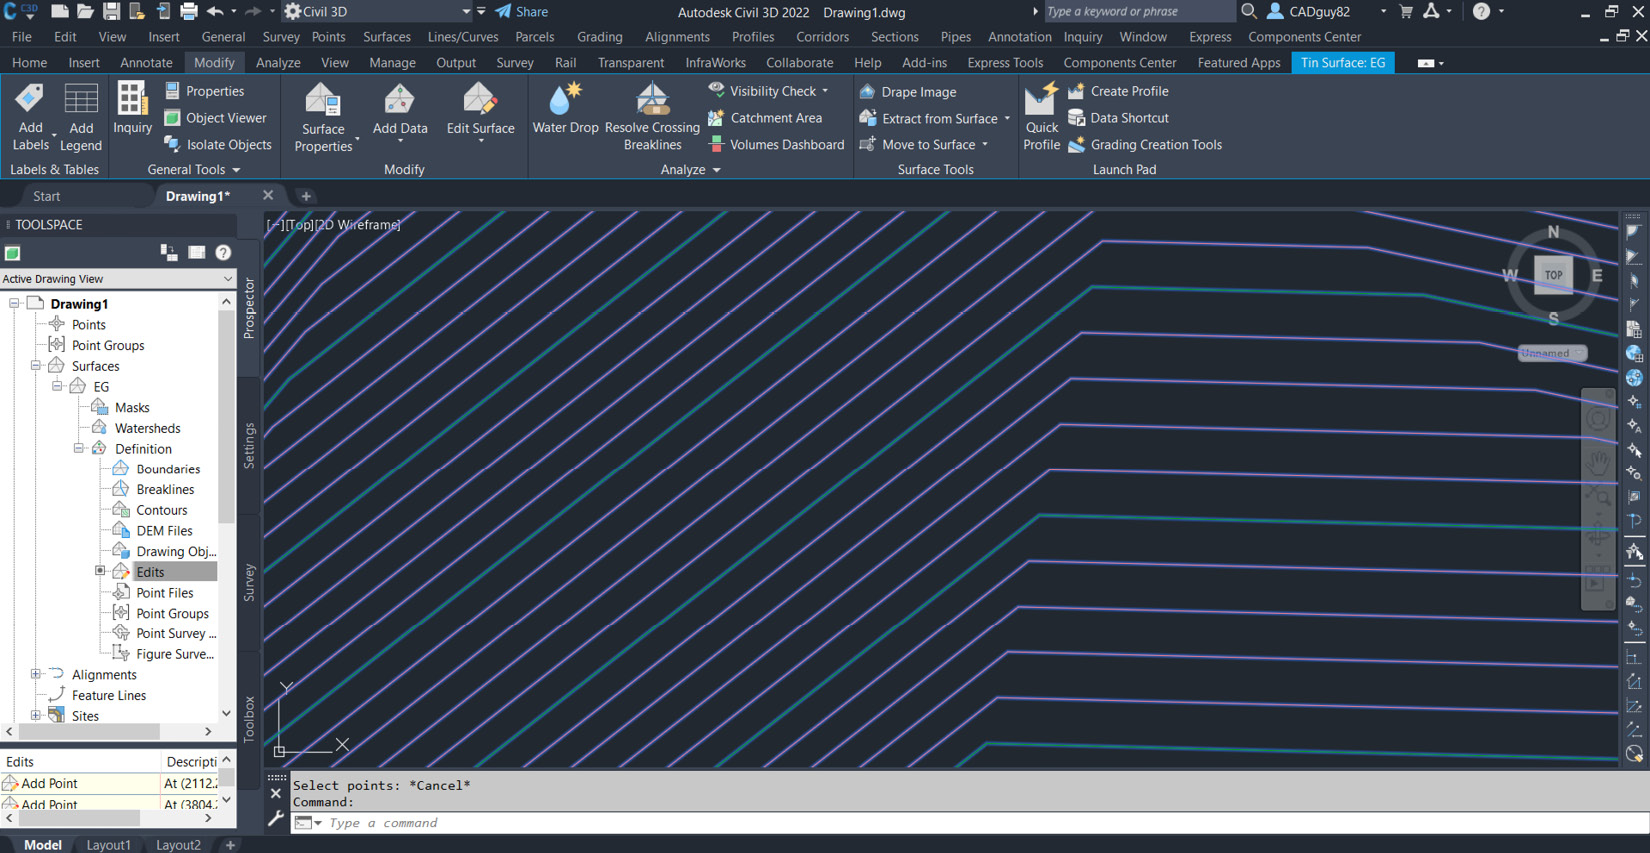Screen dimensions: 1650x853
Task: Click the command line input field
Action: pyautogui.click(x=970, y=823)
